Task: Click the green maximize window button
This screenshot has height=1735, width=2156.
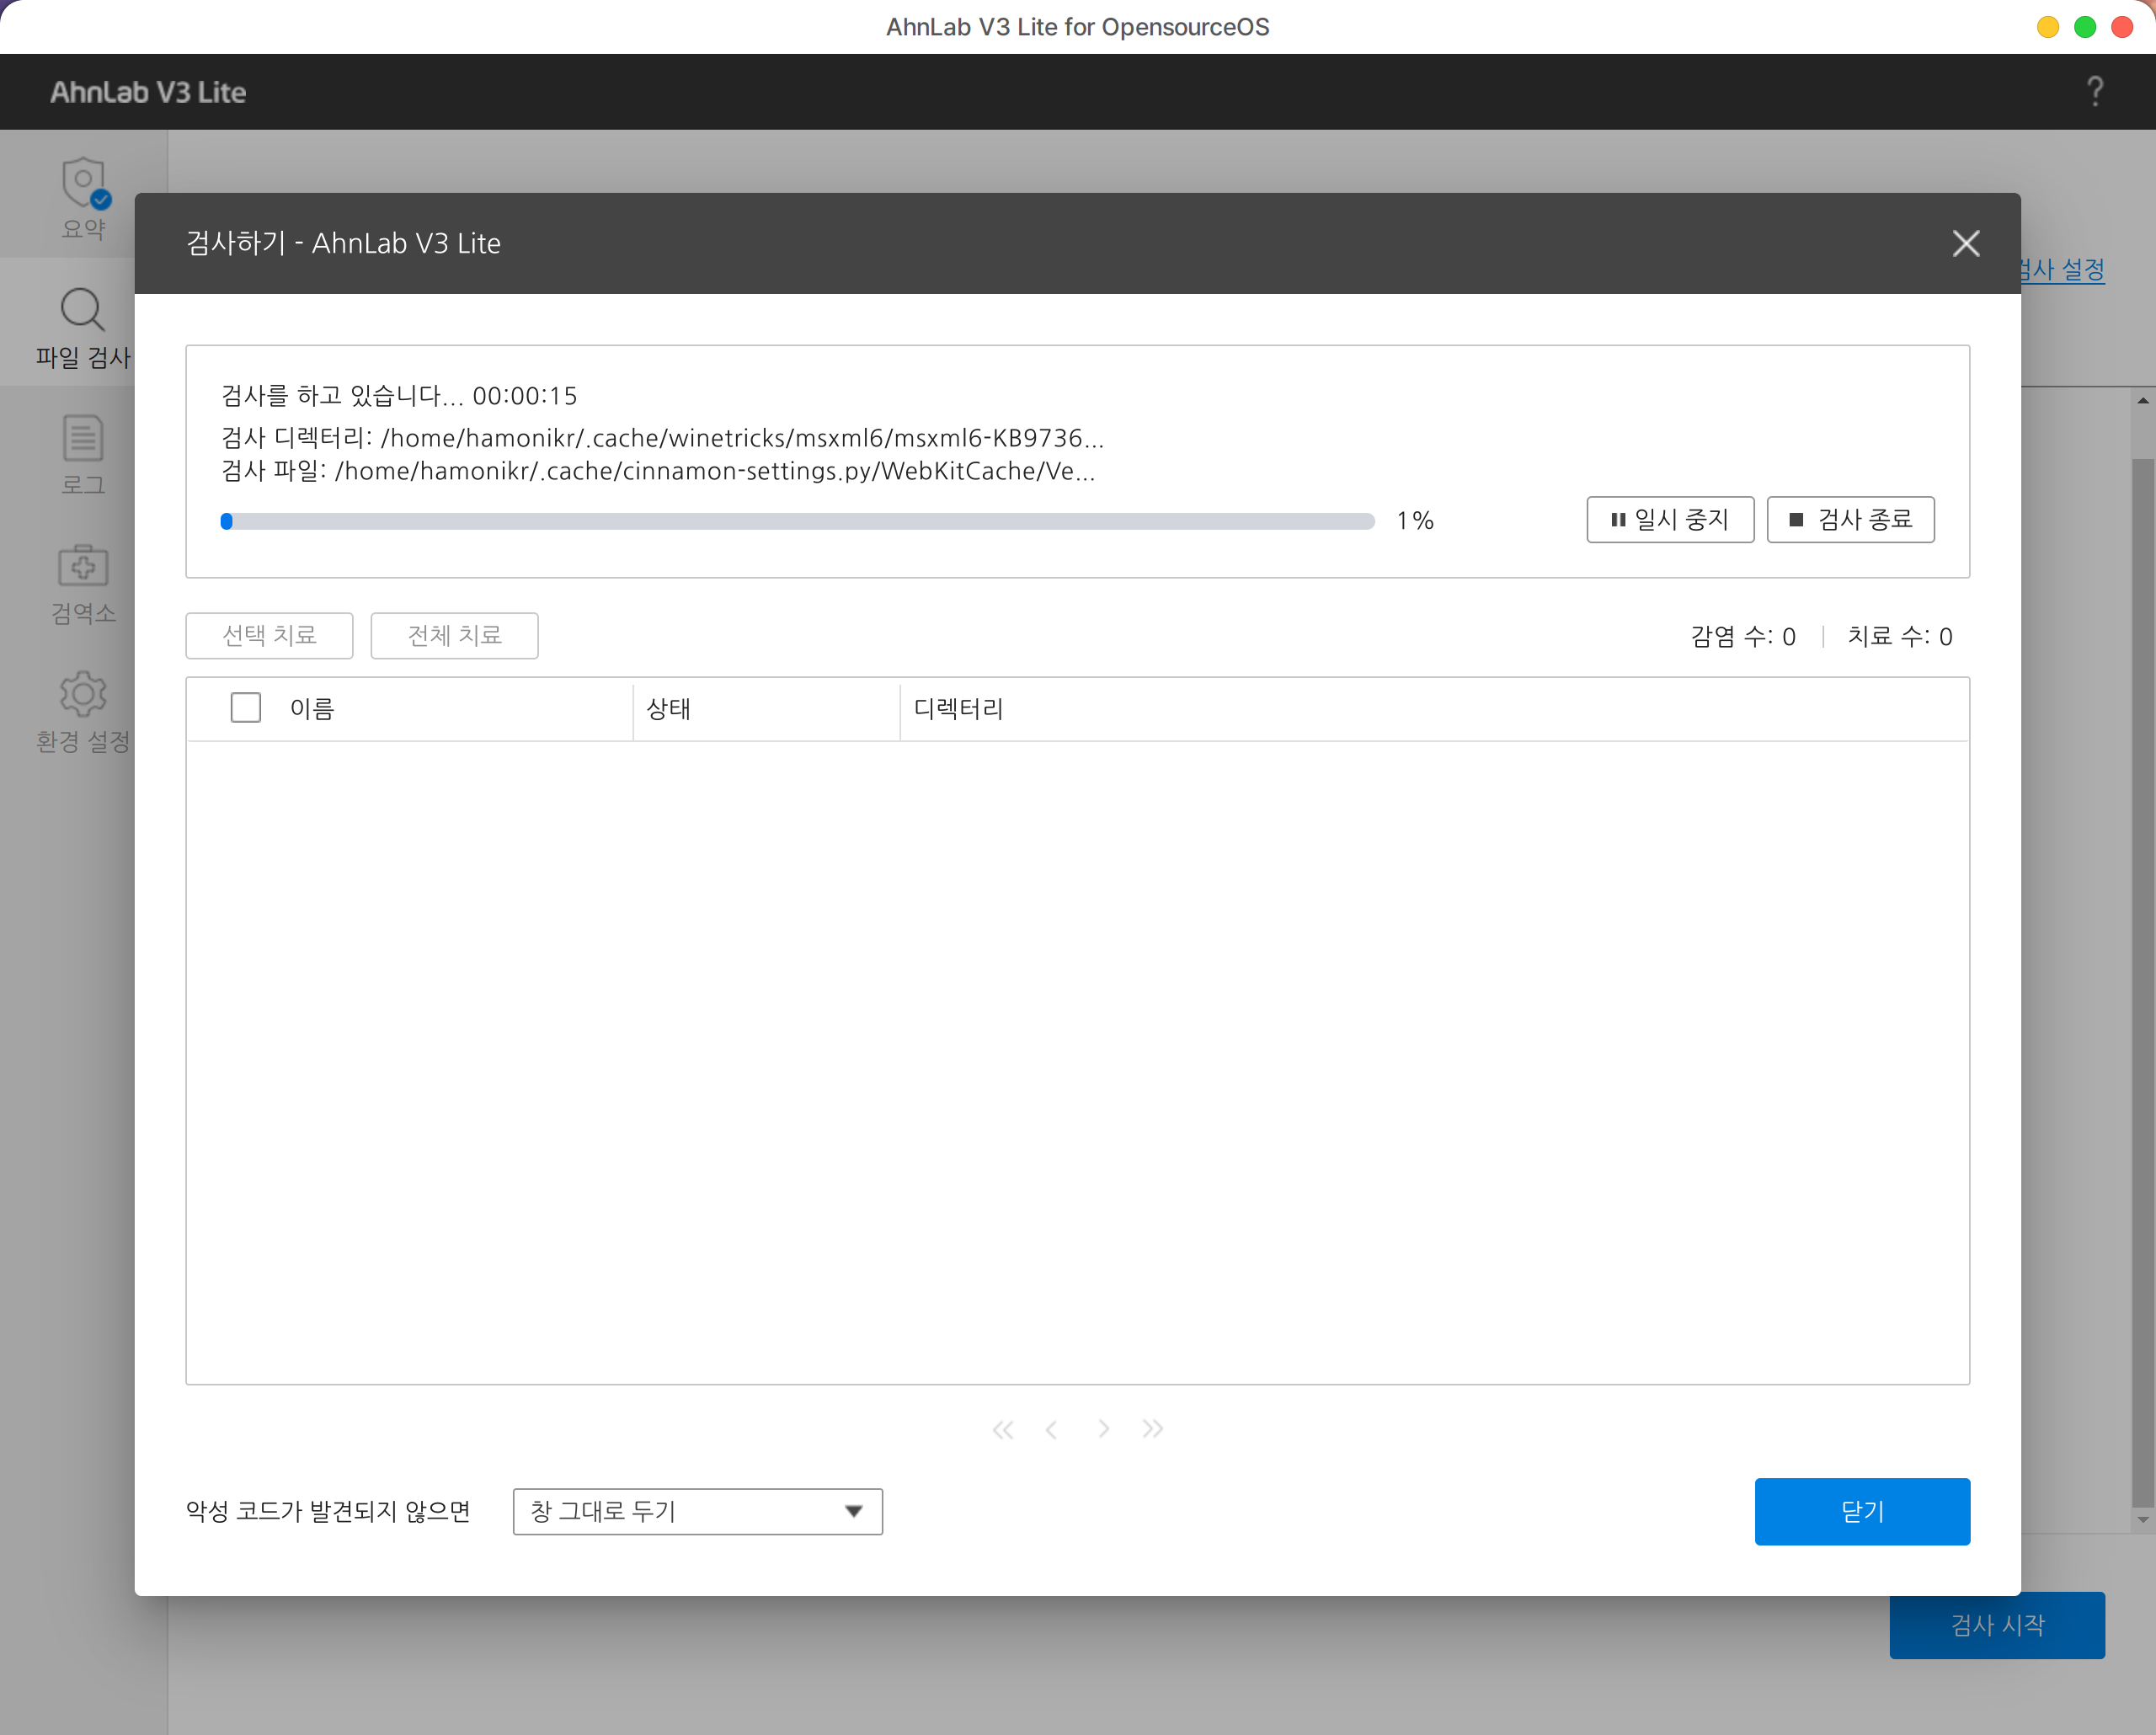Action: click(x=2085, y=27)
